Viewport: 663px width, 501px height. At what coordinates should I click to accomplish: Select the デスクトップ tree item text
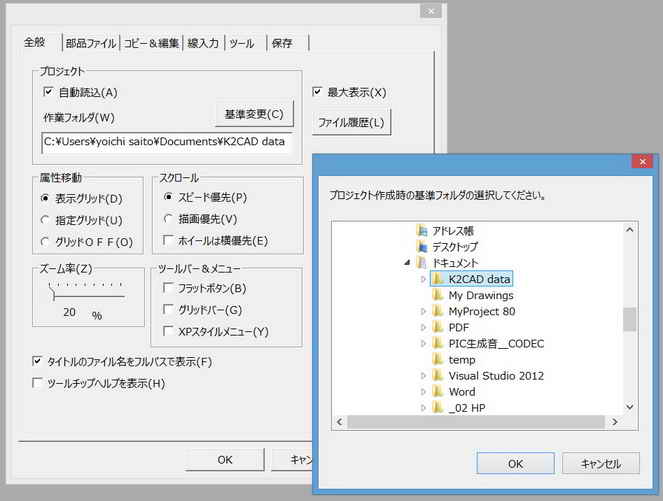coord(455,247)
